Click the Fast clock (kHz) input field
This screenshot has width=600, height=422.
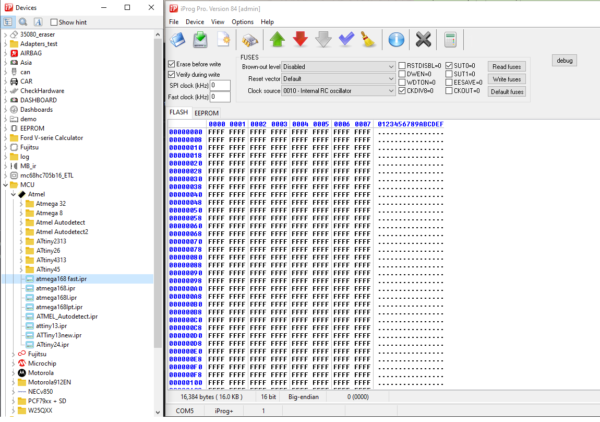click(x=220, y=97)
